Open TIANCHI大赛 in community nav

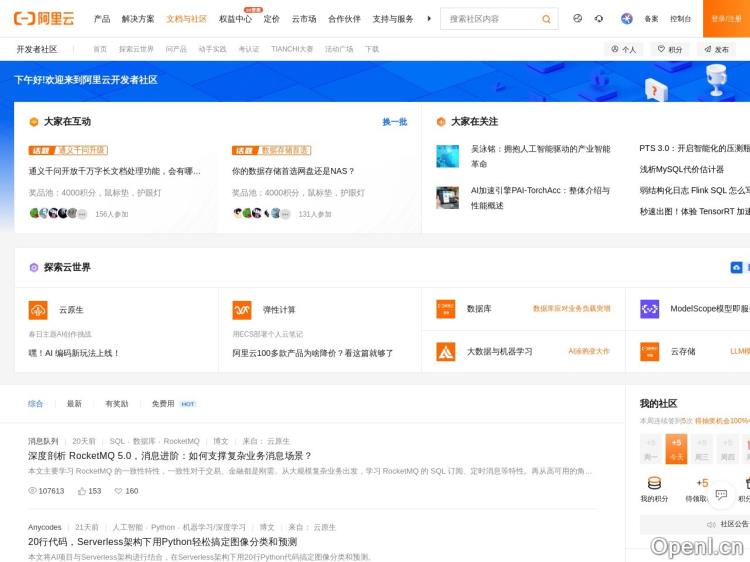(292, 49)
